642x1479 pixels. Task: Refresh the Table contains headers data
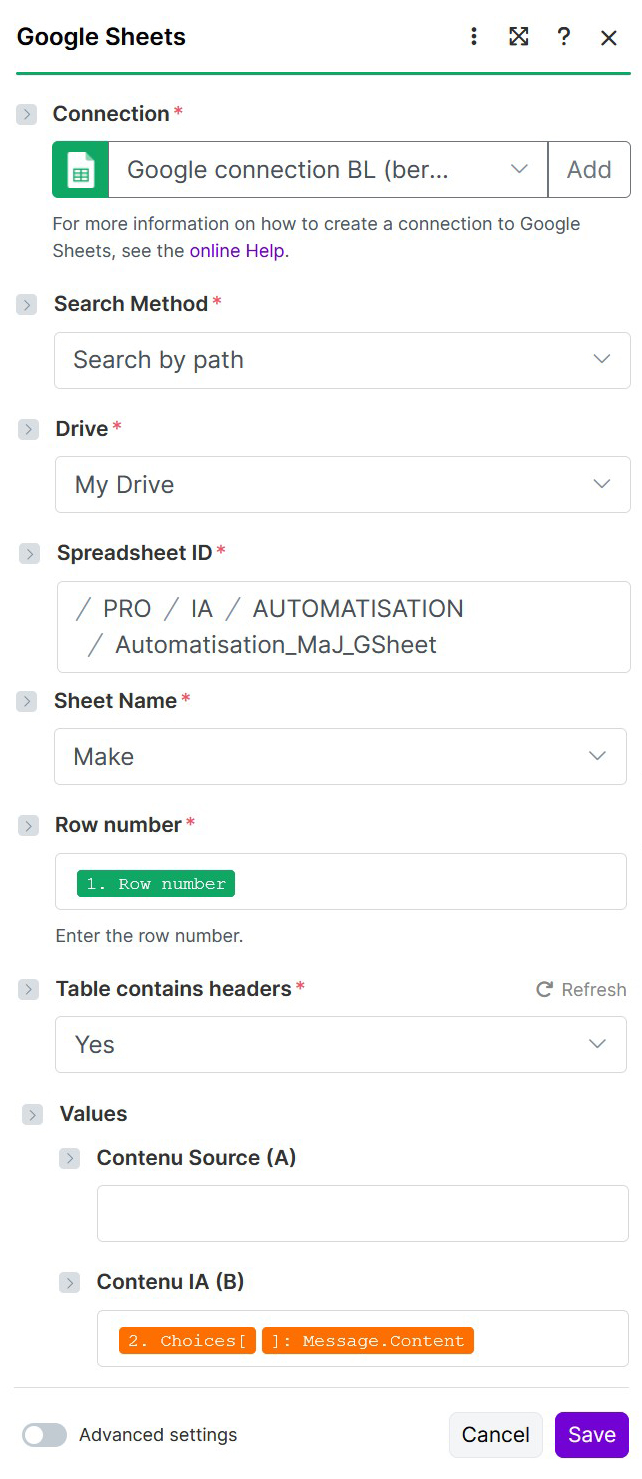pyautogui.click(x=580, y=989)
